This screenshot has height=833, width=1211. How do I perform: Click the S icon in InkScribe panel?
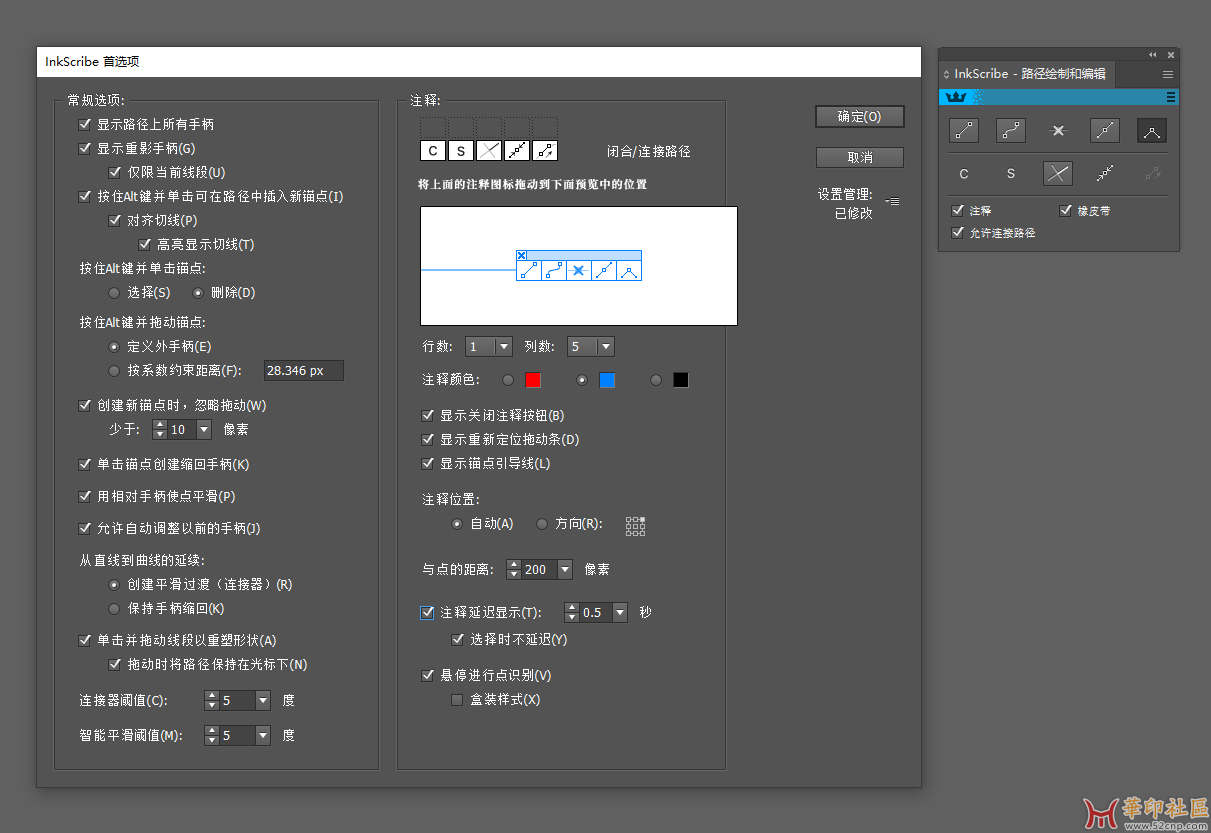tap(1011, 174)
